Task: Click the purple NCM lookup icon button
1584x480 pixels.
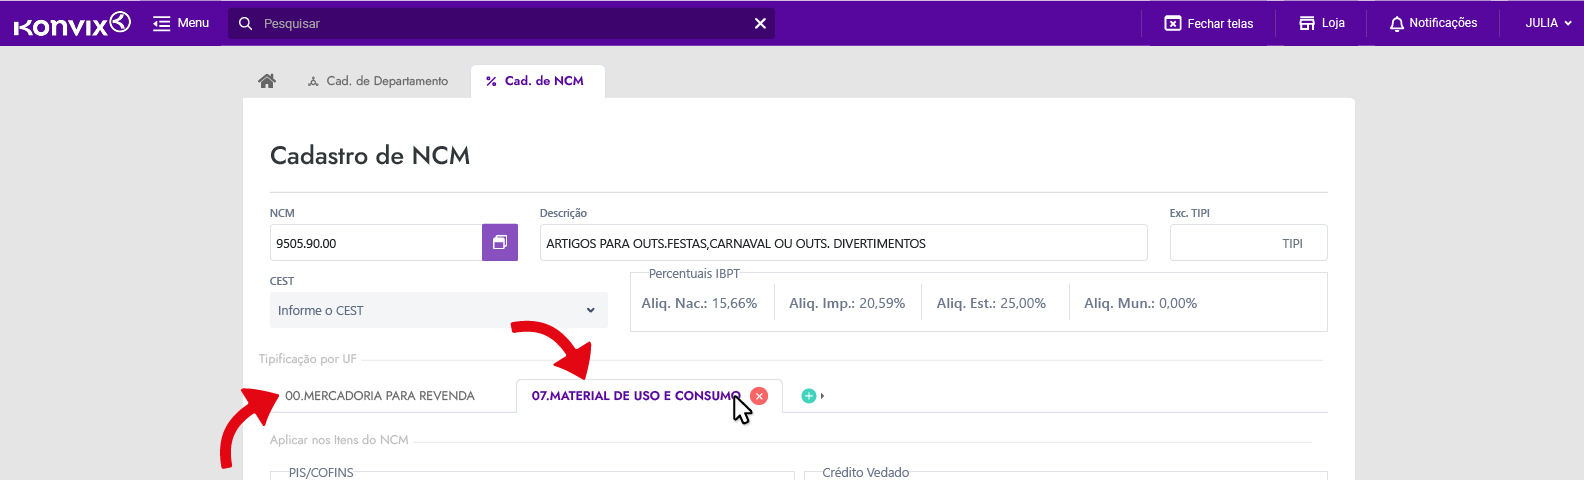Action: point(500,243)
